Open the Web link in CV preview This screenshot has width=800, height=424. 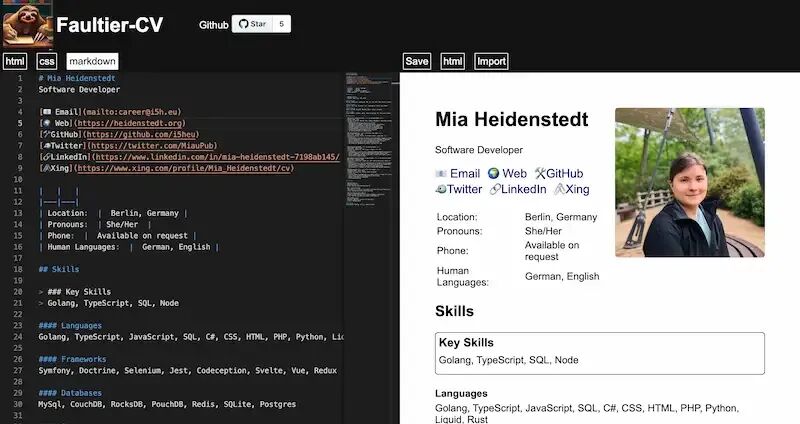pos(514,173)
